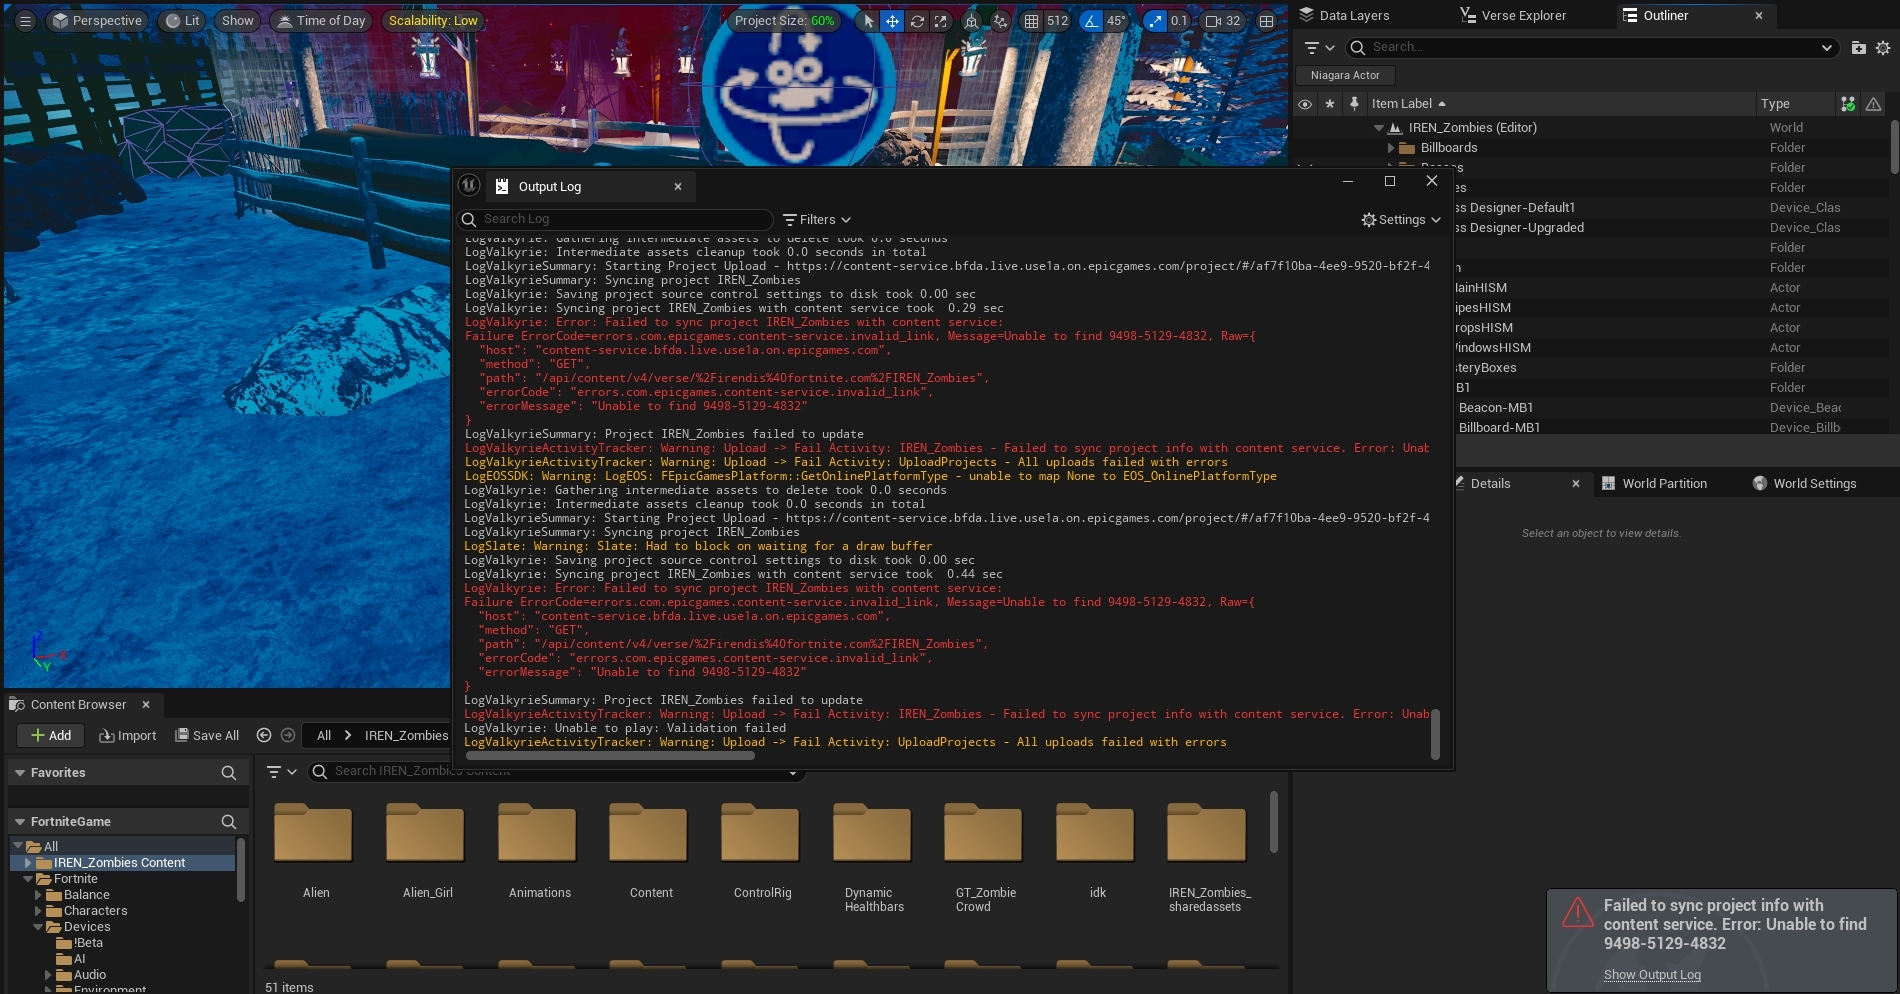The image size is (1900, 994).
Task: Open Output Log Settings dropdown
Action: (x=1401, y=220)
